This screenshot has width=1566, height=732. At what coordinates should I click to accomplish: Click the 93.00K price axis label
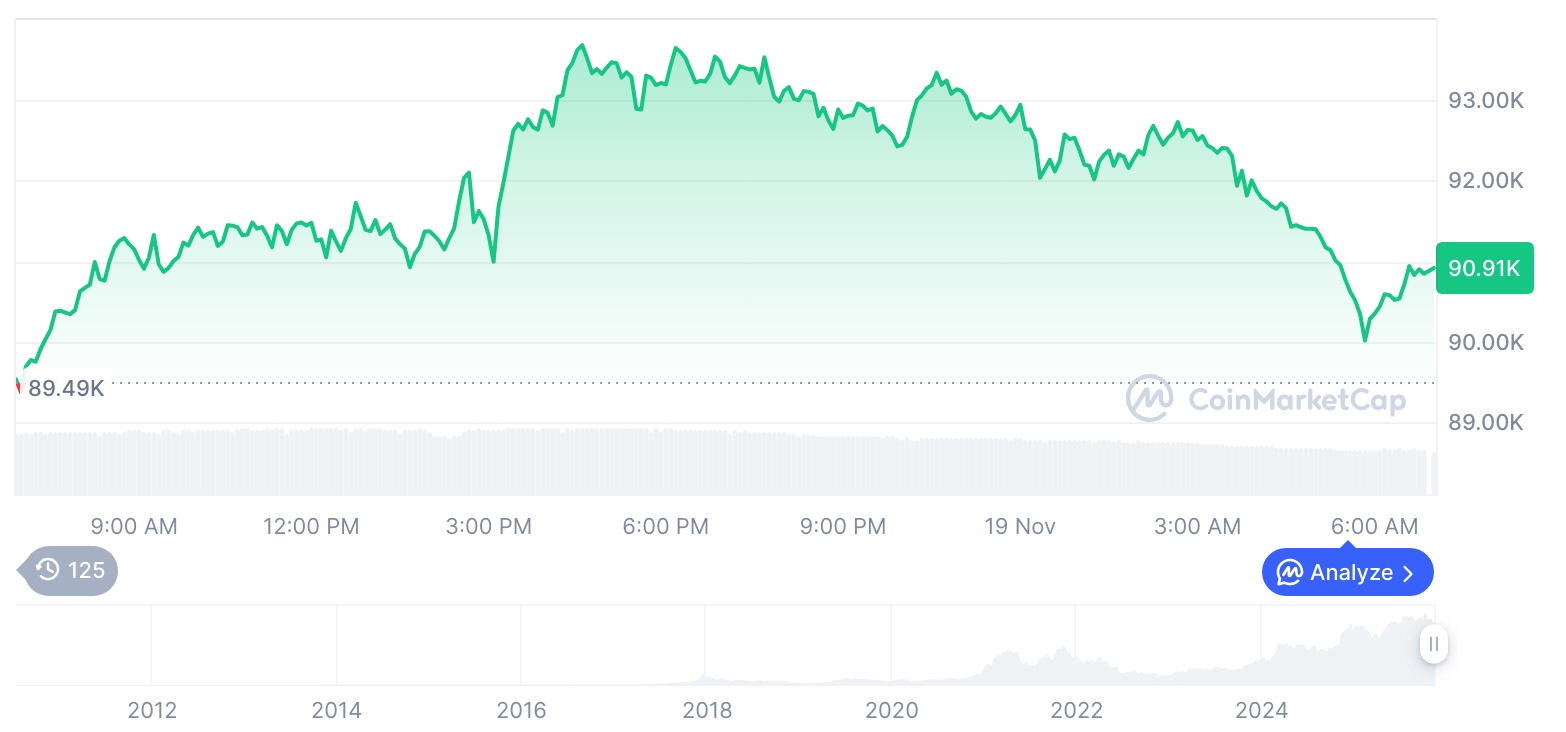pyautogui.click(x=1486, y=100)
